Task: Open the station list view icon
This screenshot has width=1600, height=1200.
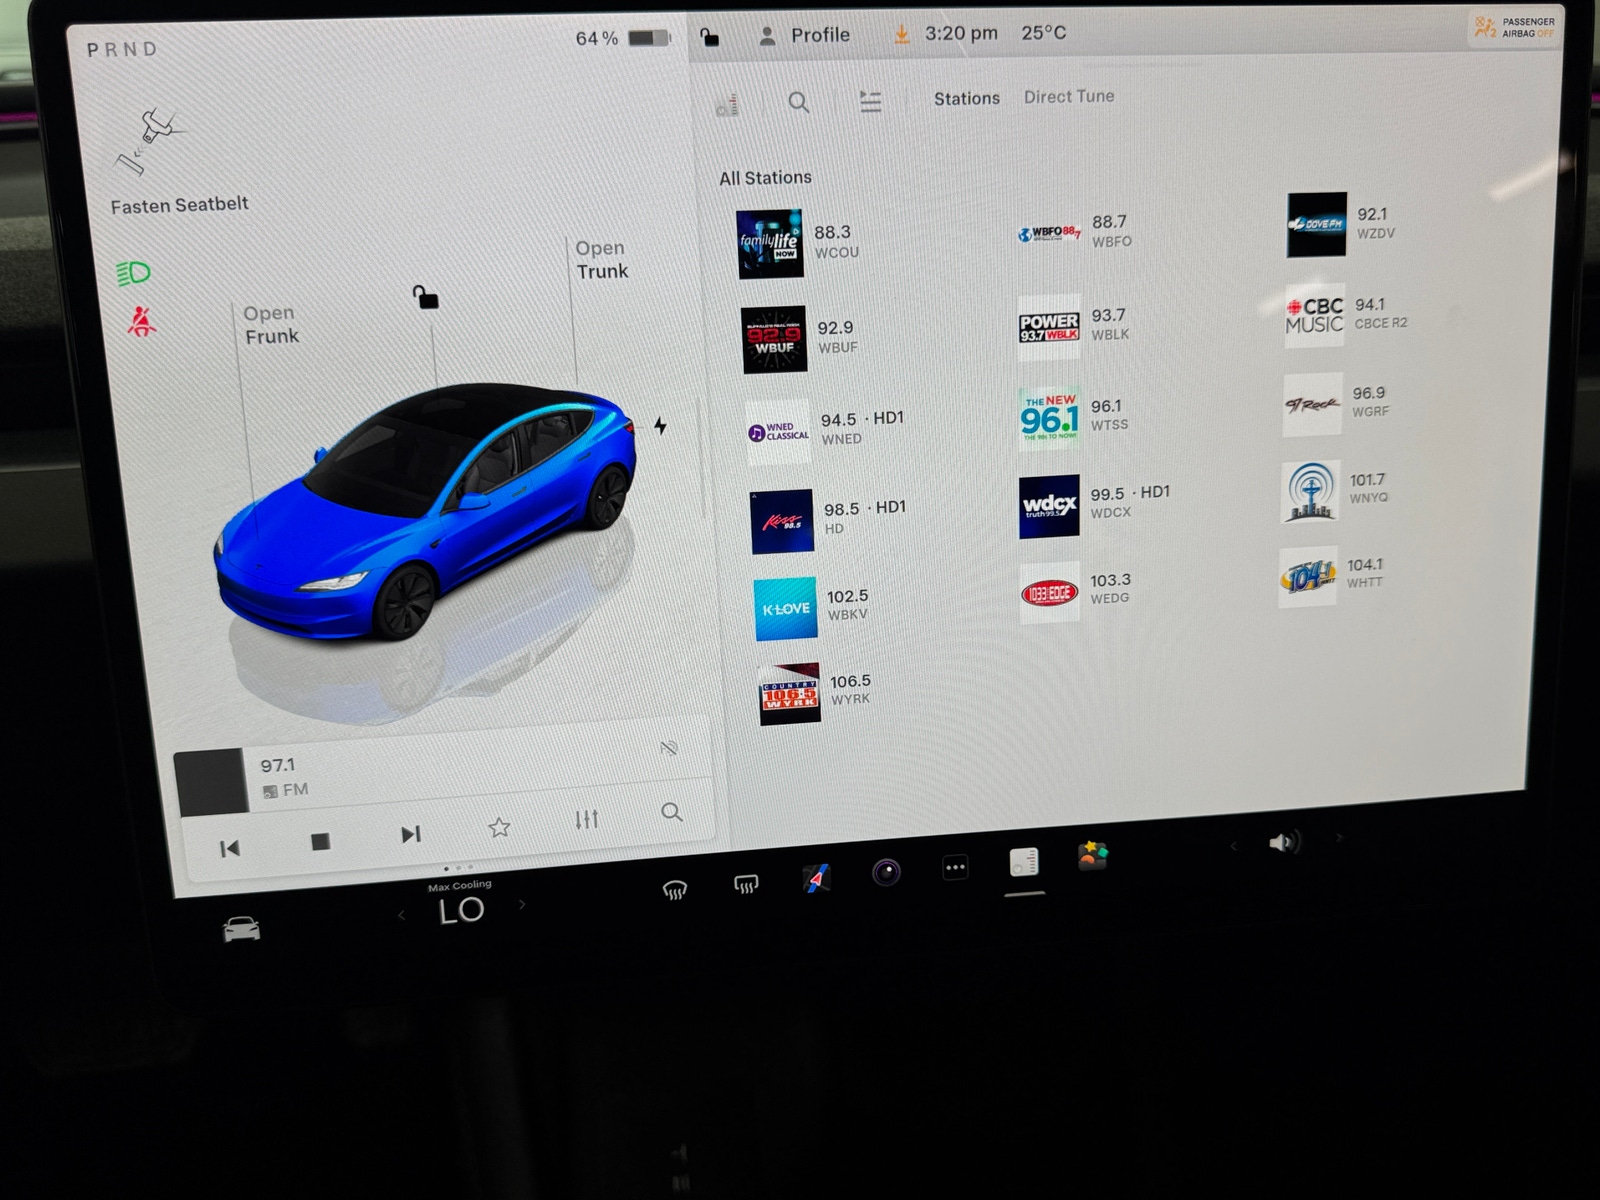Action: [x=870, y=100]
